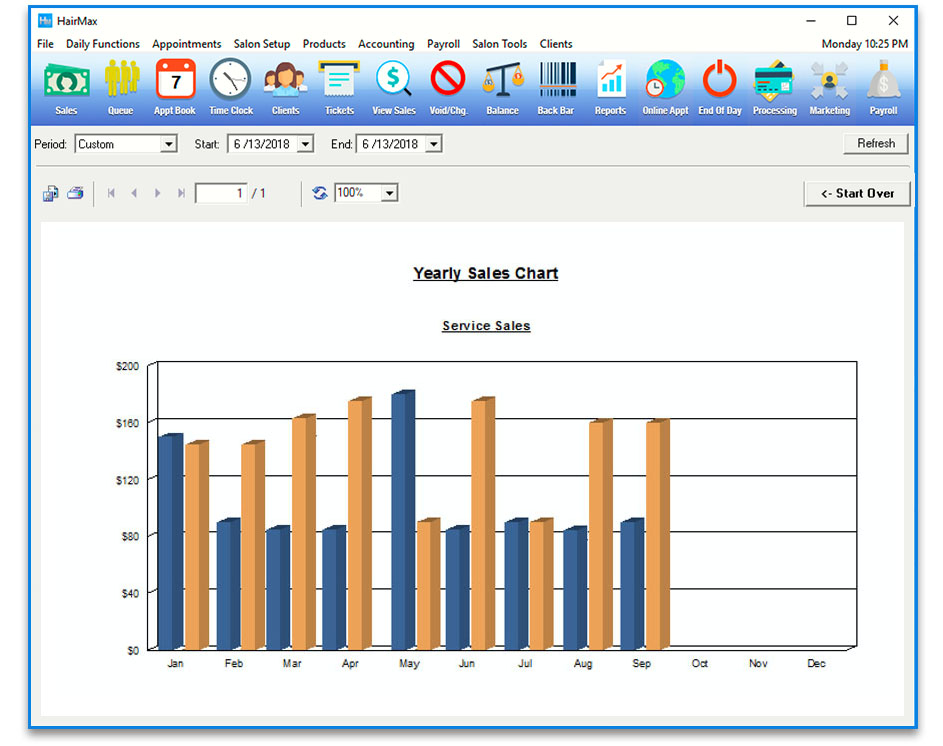Open the End date picker dropdown
Viewport: 943px width, 746px height.
[433, 144]
